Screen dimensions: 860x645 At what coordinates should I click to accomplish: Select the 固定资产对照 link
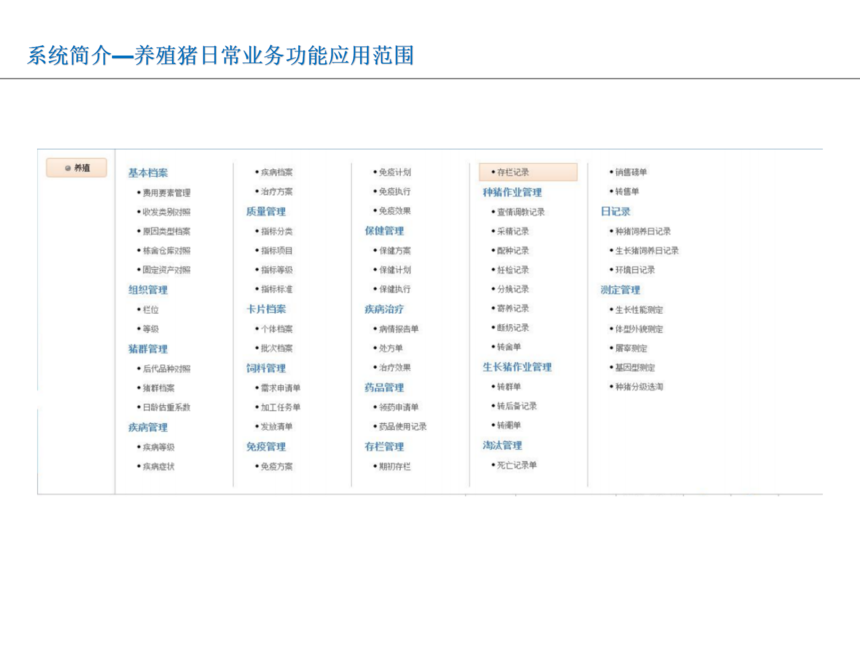click(166, 270)
